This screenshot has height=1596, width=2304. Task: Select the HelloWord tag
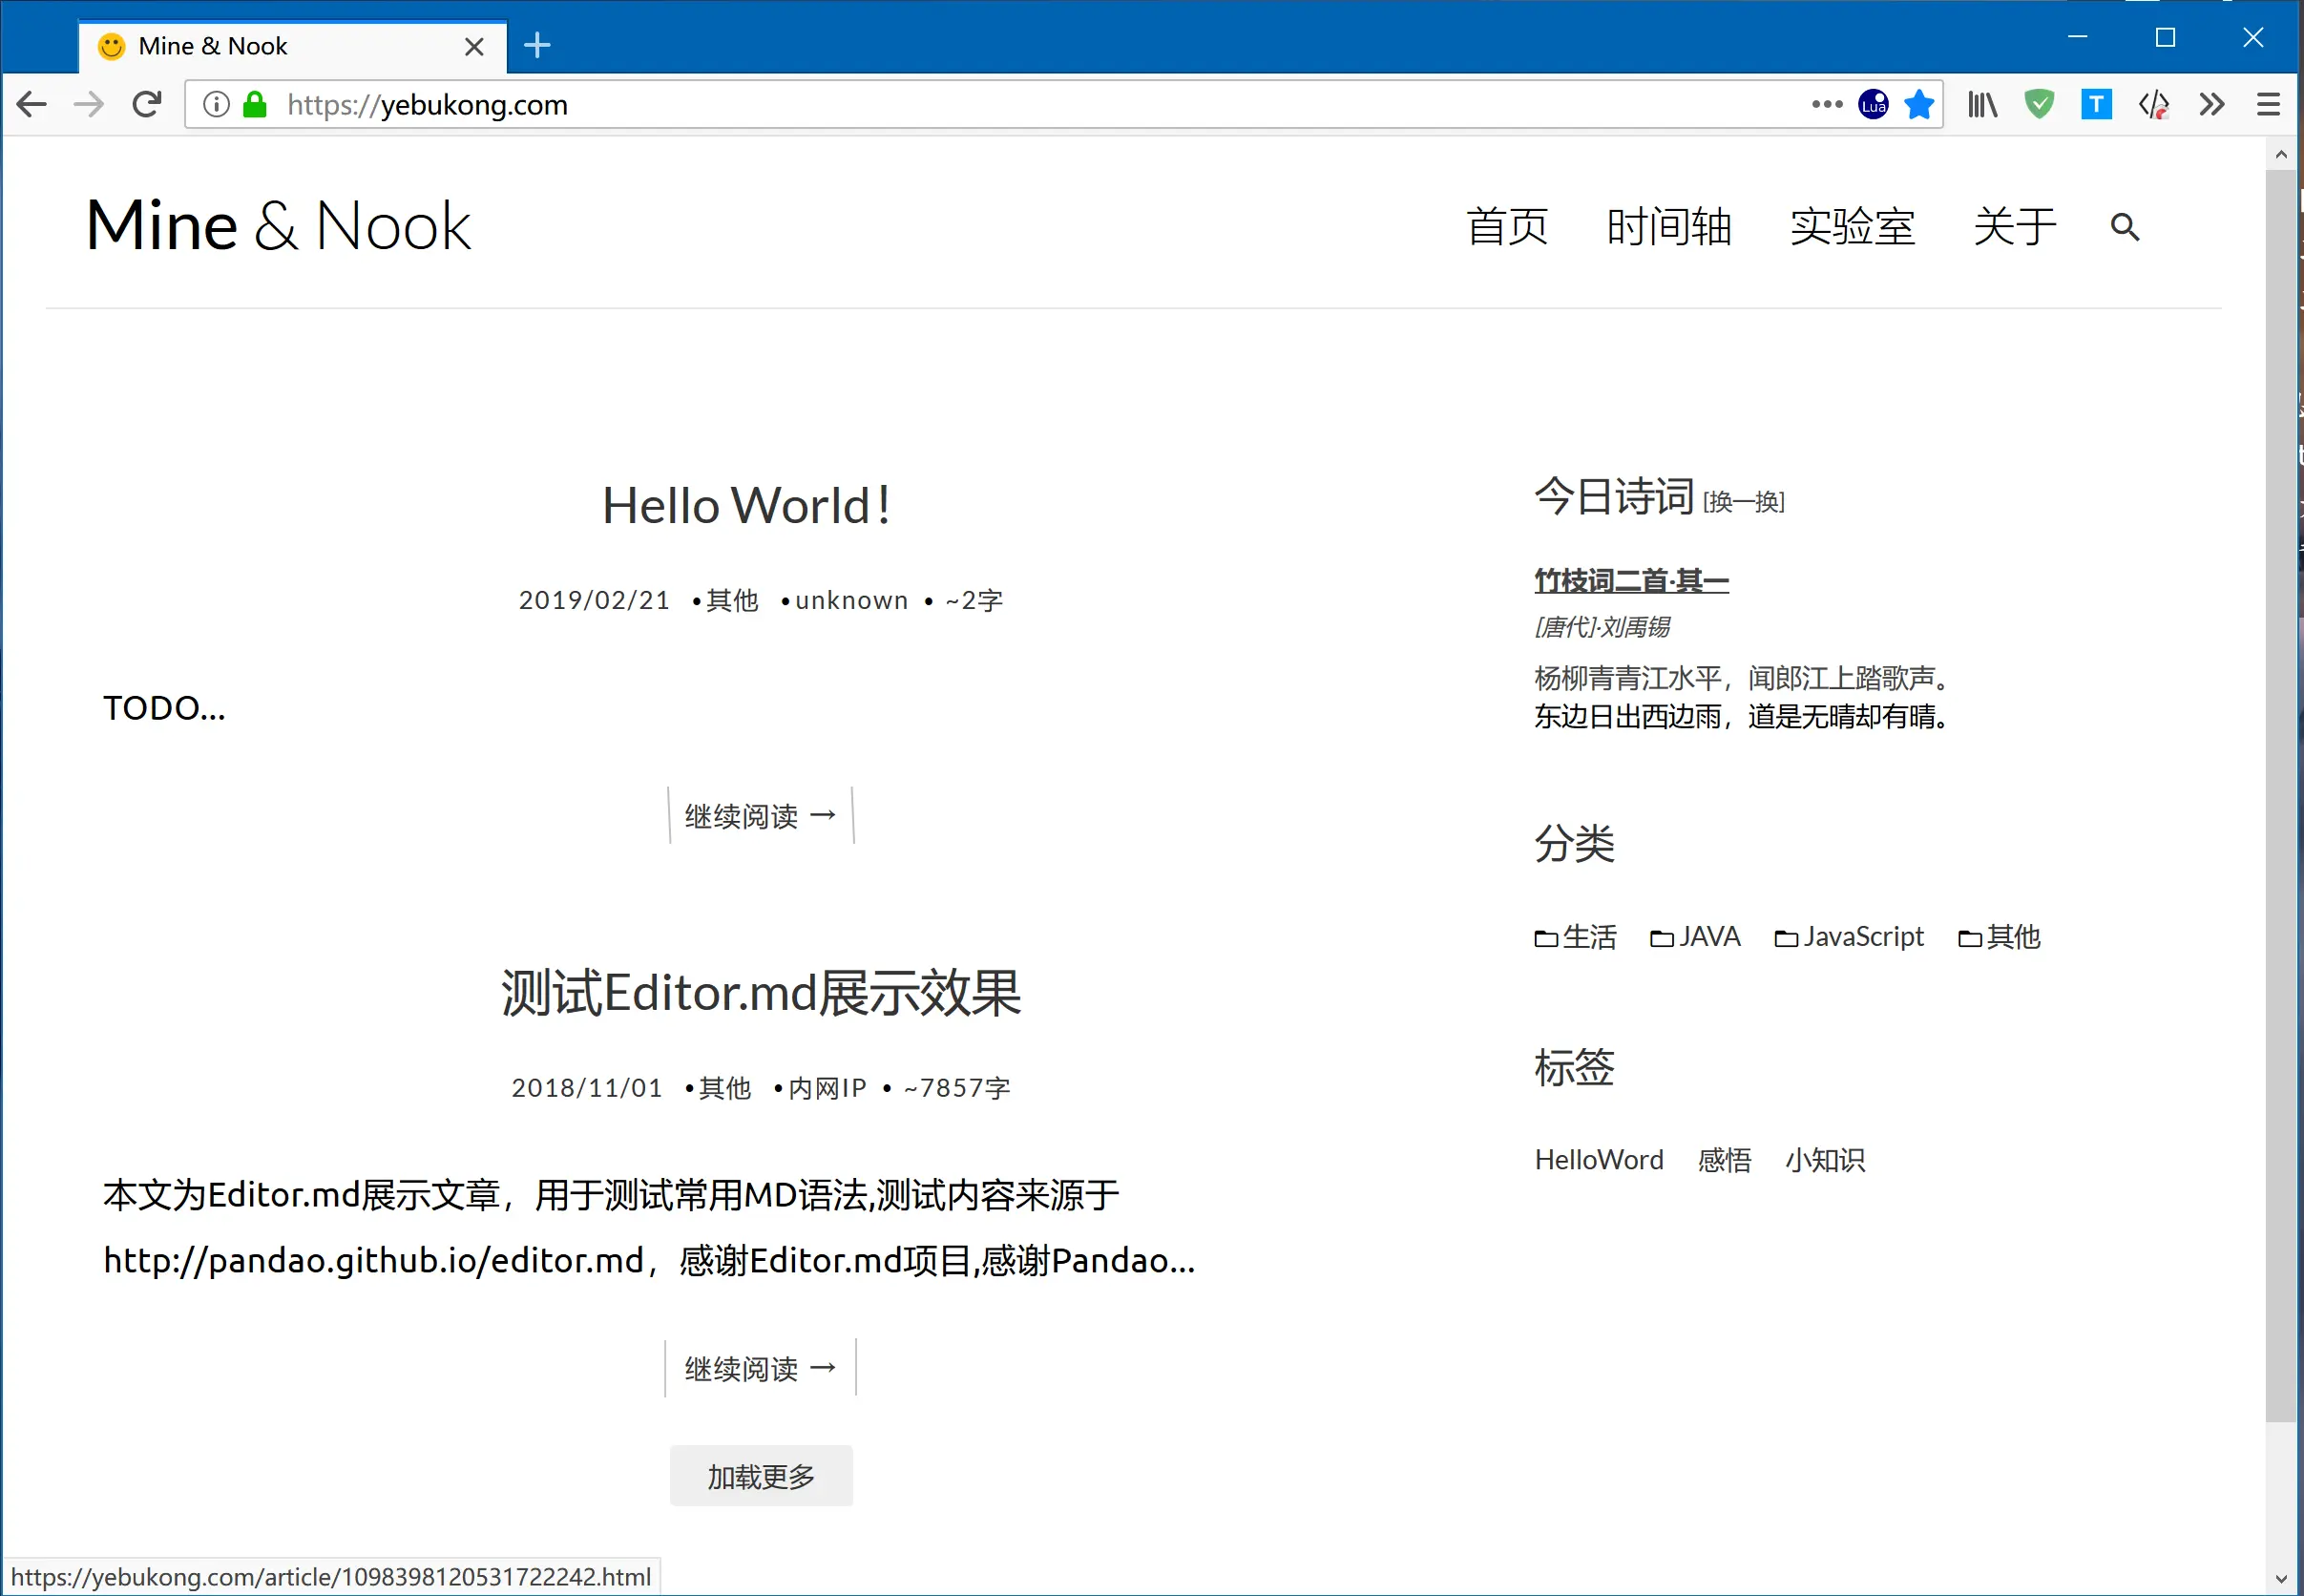(x=1599, y=1160)
